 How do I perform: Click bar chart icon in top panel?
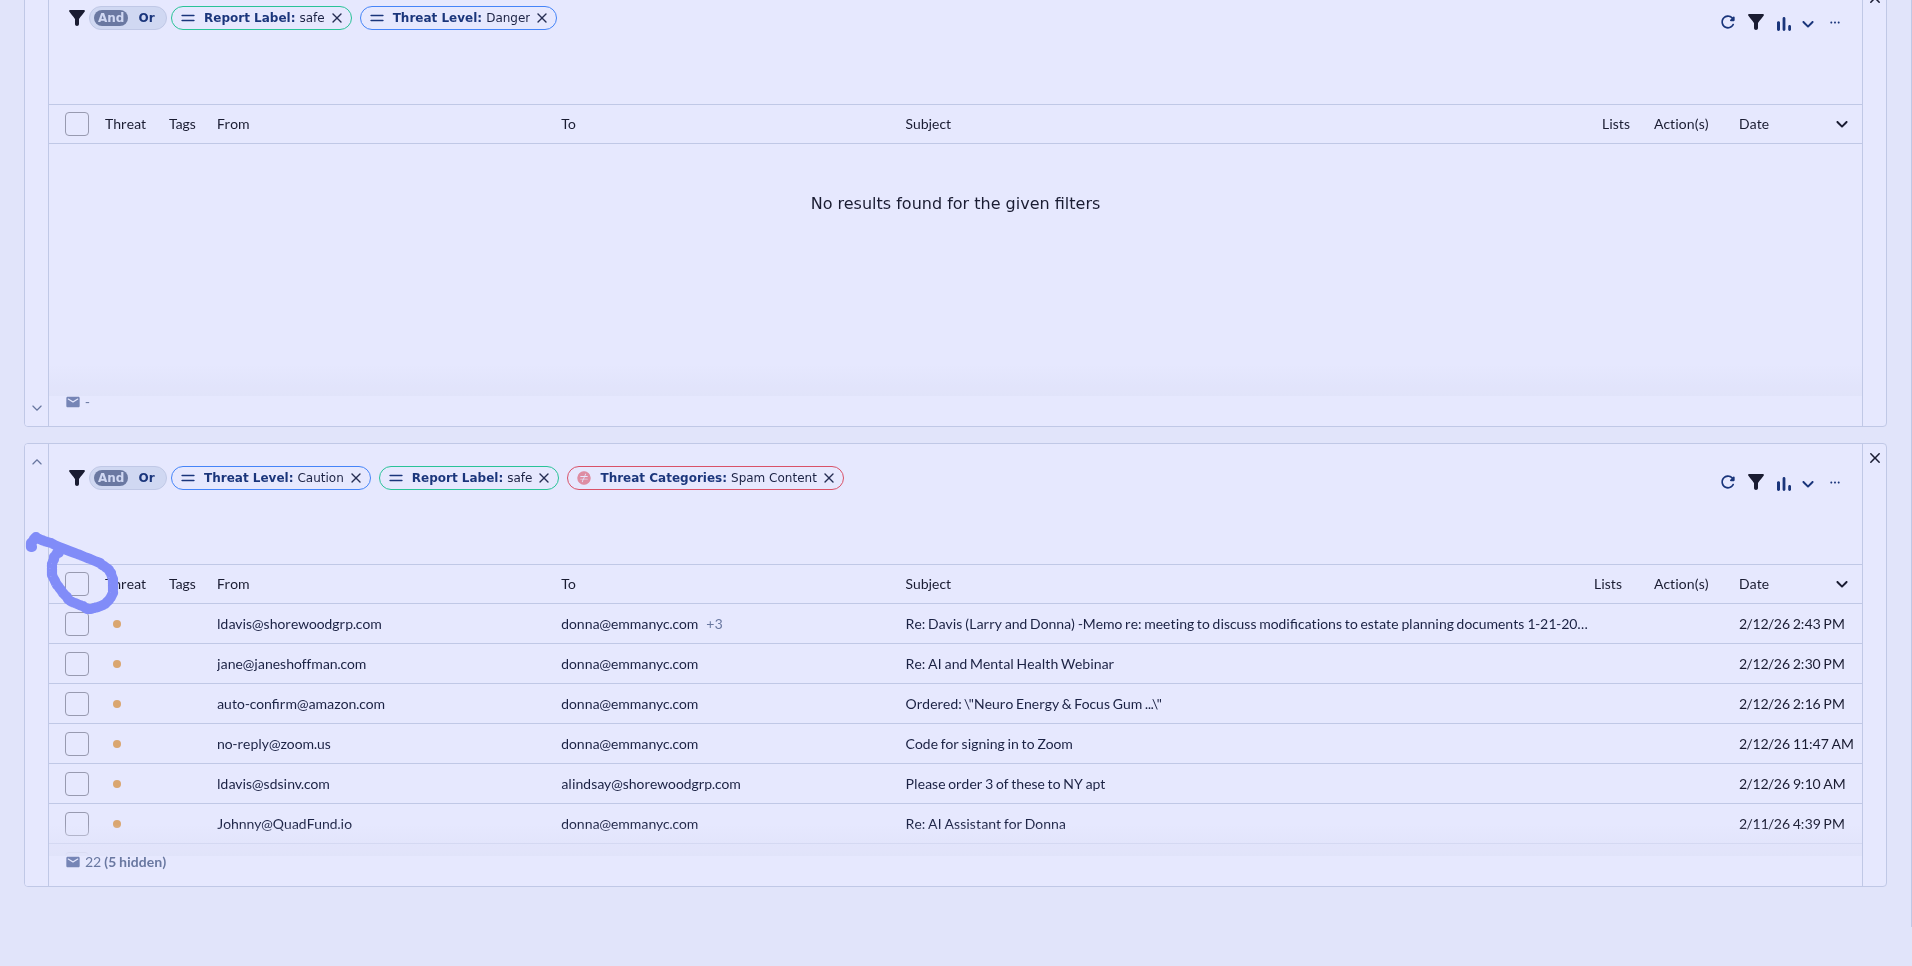1783,24
